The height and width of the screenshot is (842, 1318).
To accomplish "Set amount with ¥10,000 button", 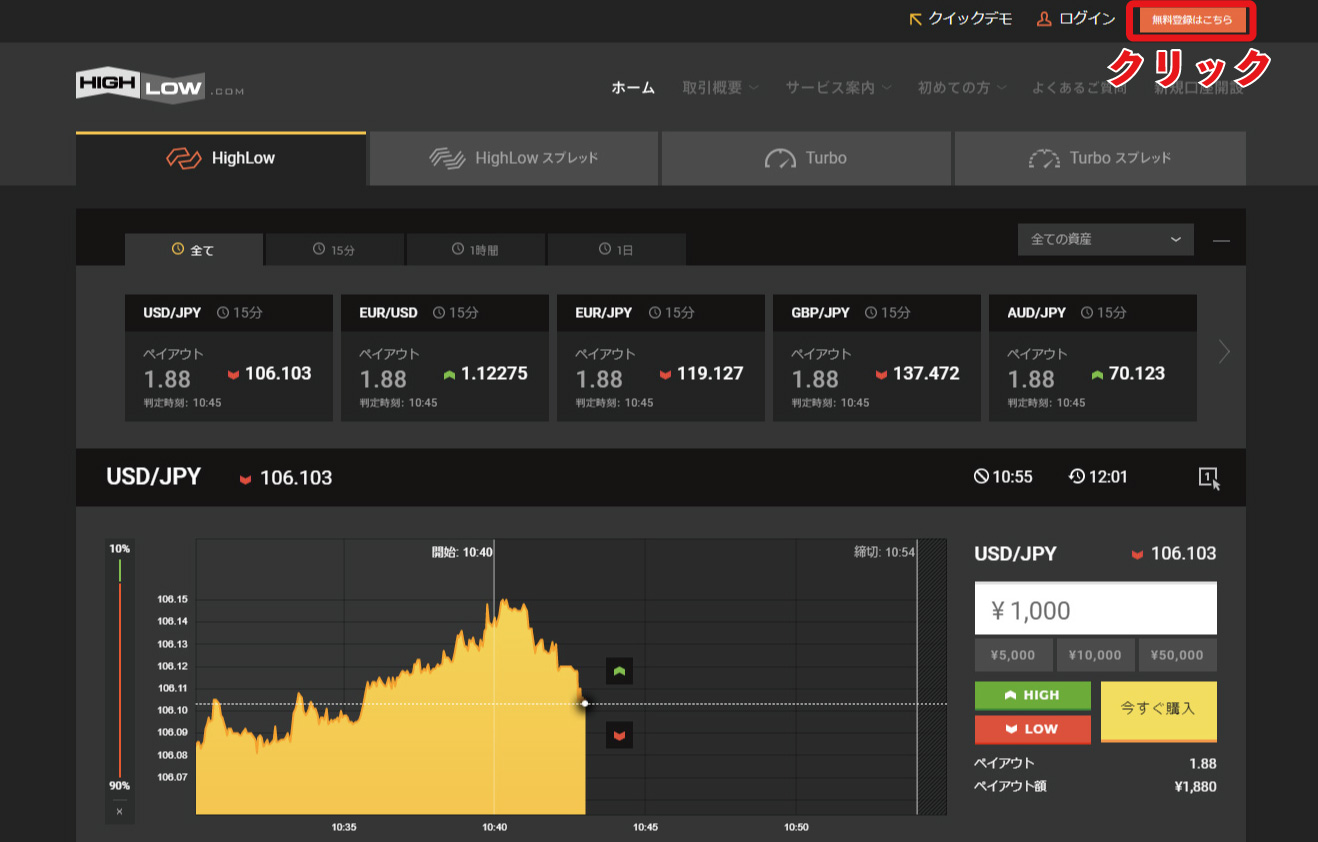I will [x=1095, y=655].
